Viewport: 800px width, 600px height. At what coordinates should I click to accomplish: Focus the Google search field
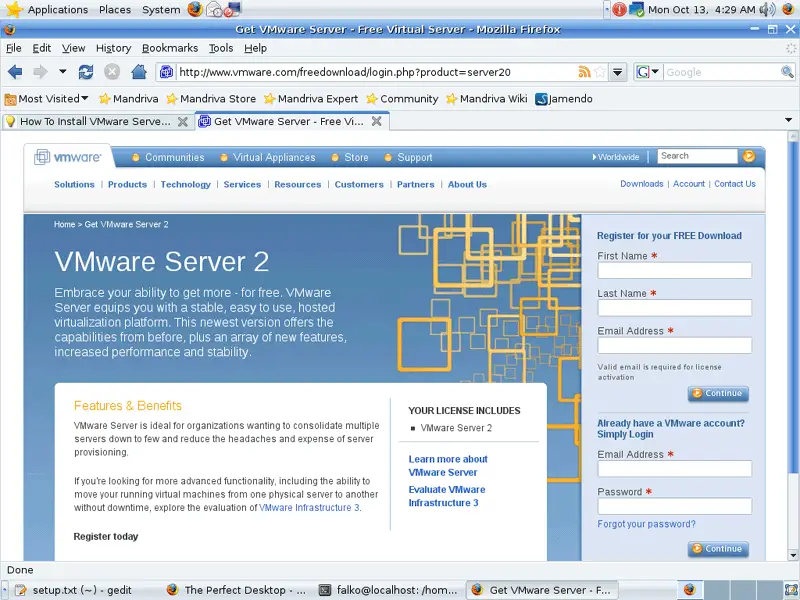pos(722,72)
